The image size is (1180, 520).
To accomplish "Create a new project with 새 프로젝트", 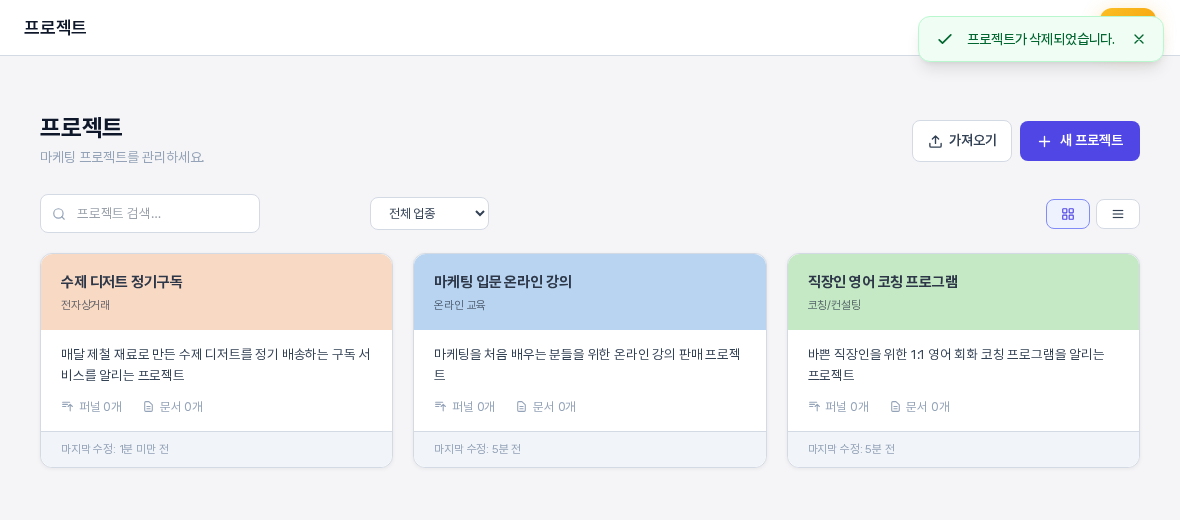I will pos(1080,141).
